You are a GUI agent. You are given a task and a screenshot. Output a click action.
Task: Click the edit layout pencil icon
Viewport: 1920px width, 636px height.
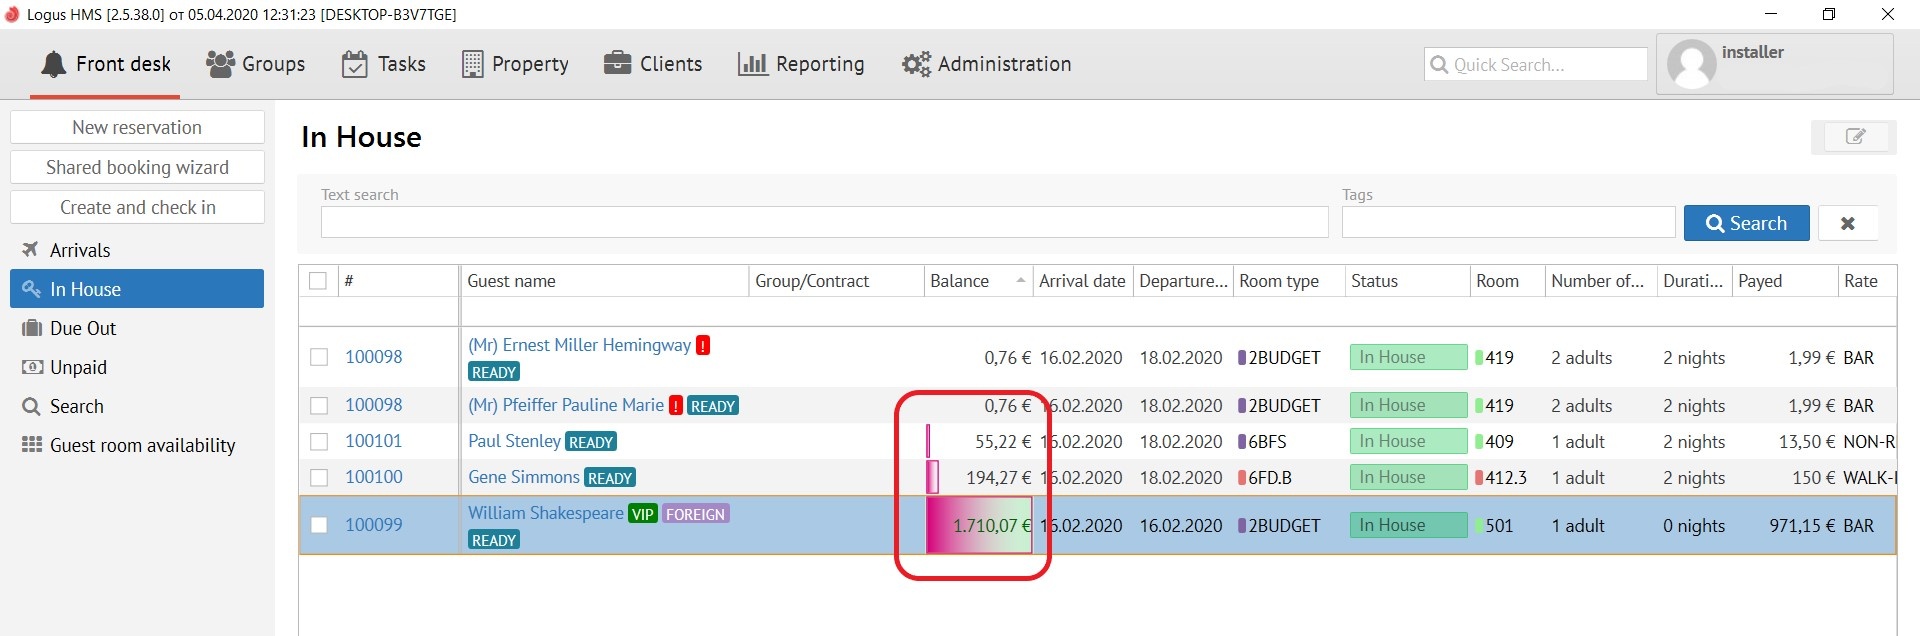tap(1854, 137)
